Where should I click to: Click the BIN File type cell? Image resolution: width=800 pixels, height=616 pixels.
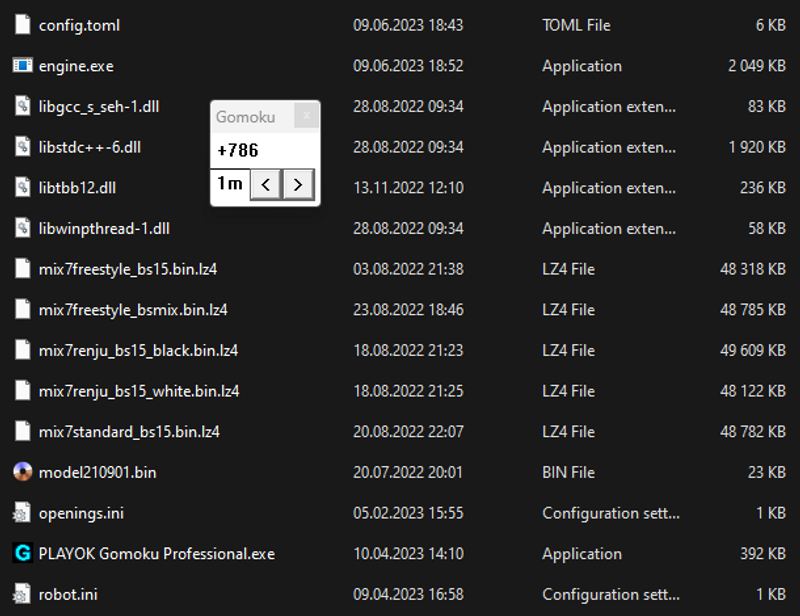click(568, 472)
